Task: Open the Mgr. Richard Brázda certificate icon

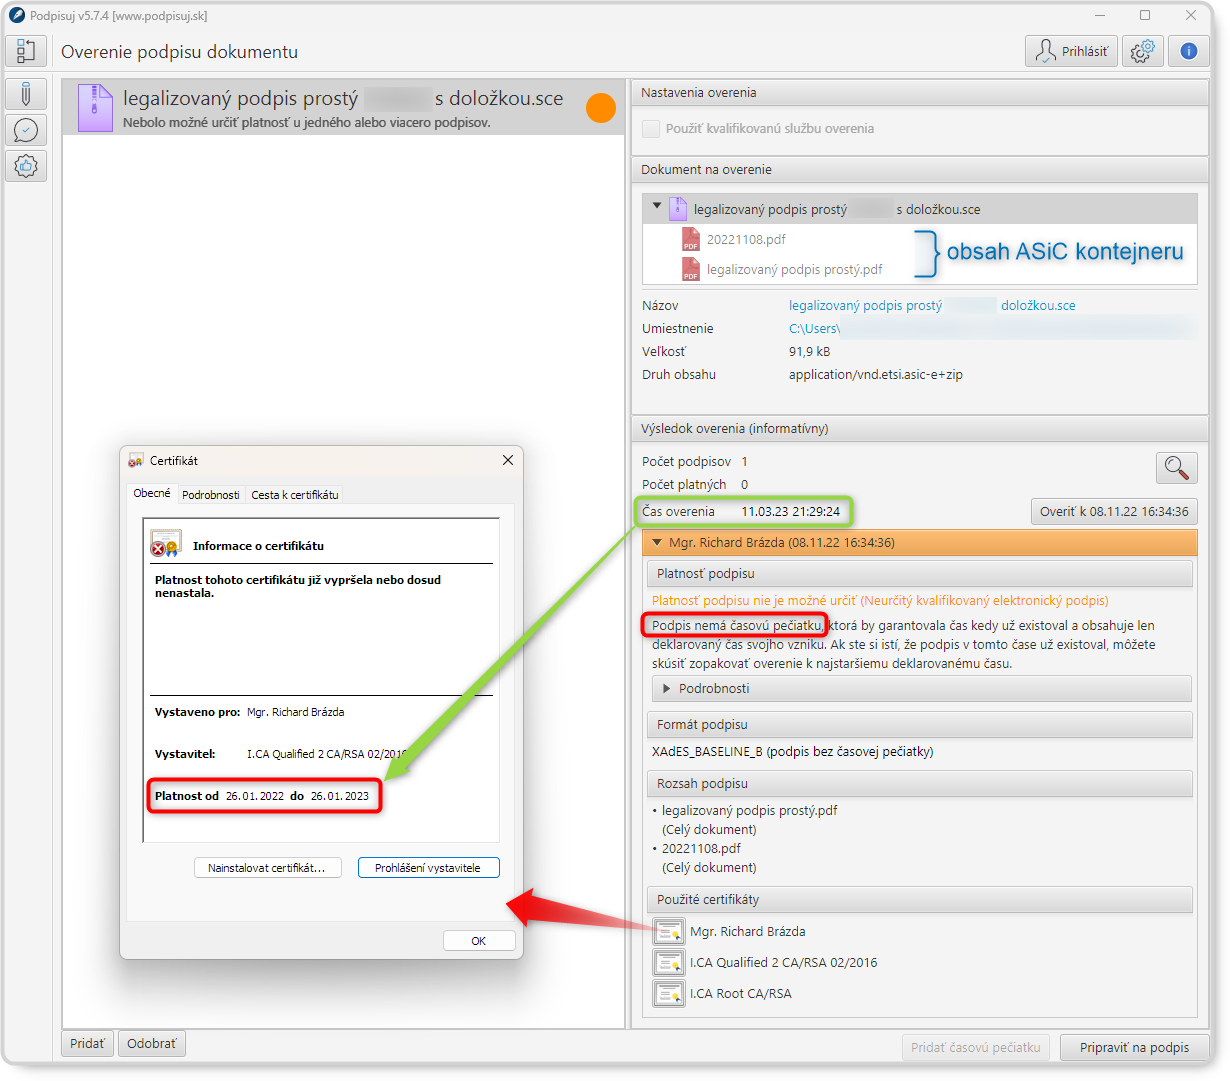Action: click(x=668, y=931)
